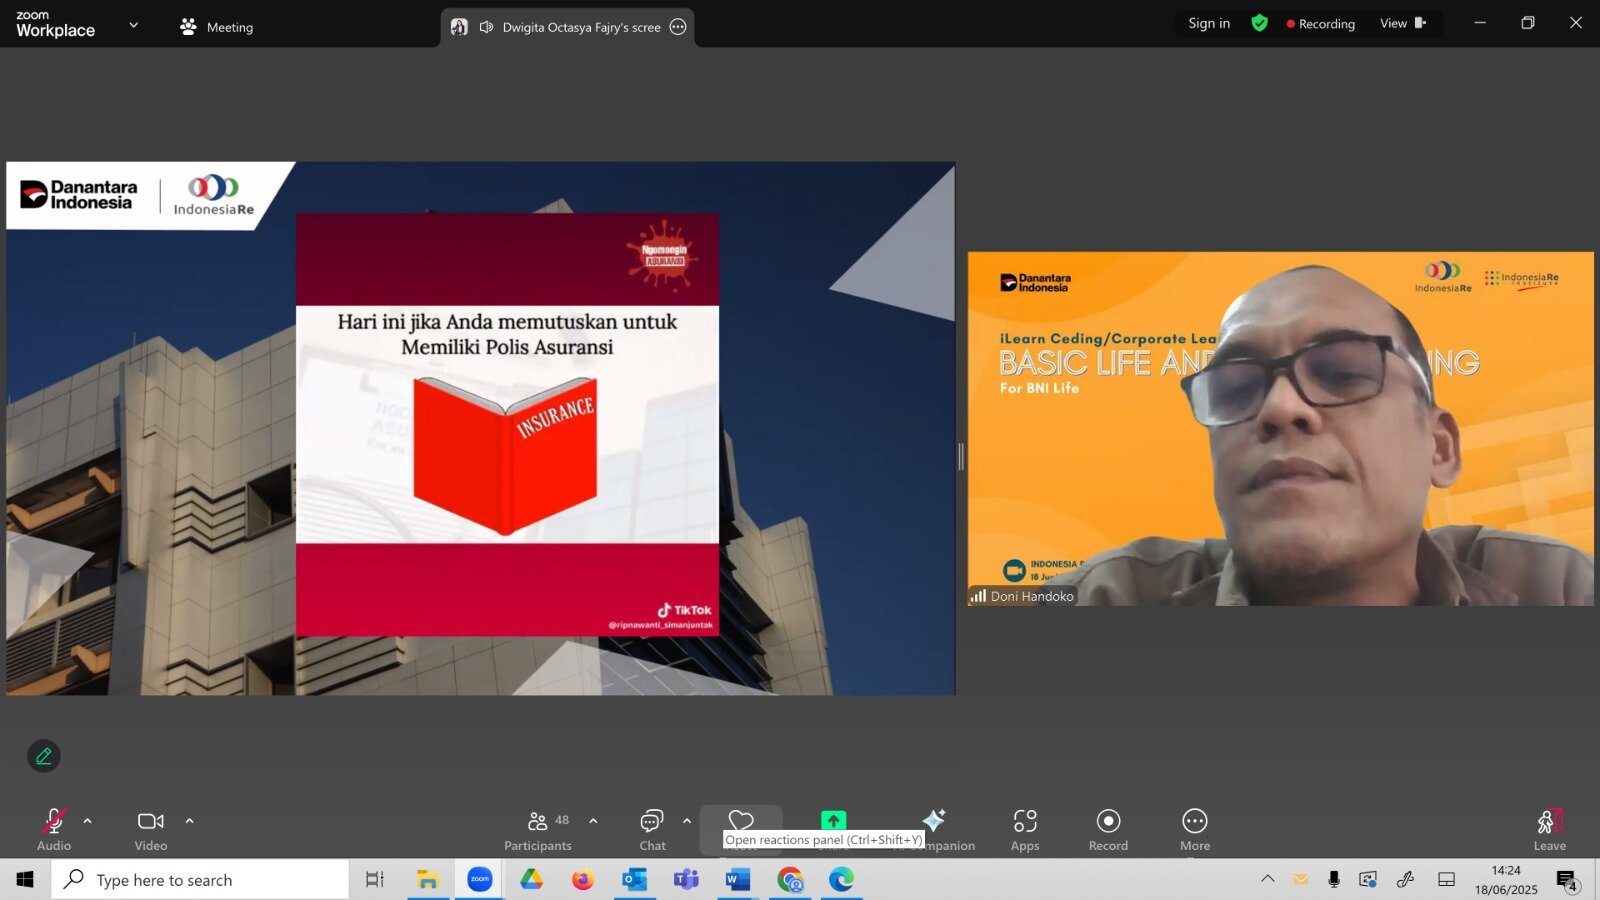1600x900 pixels.
Task: Open the reactions panel heart icon
Action: (x=741, y=820)
